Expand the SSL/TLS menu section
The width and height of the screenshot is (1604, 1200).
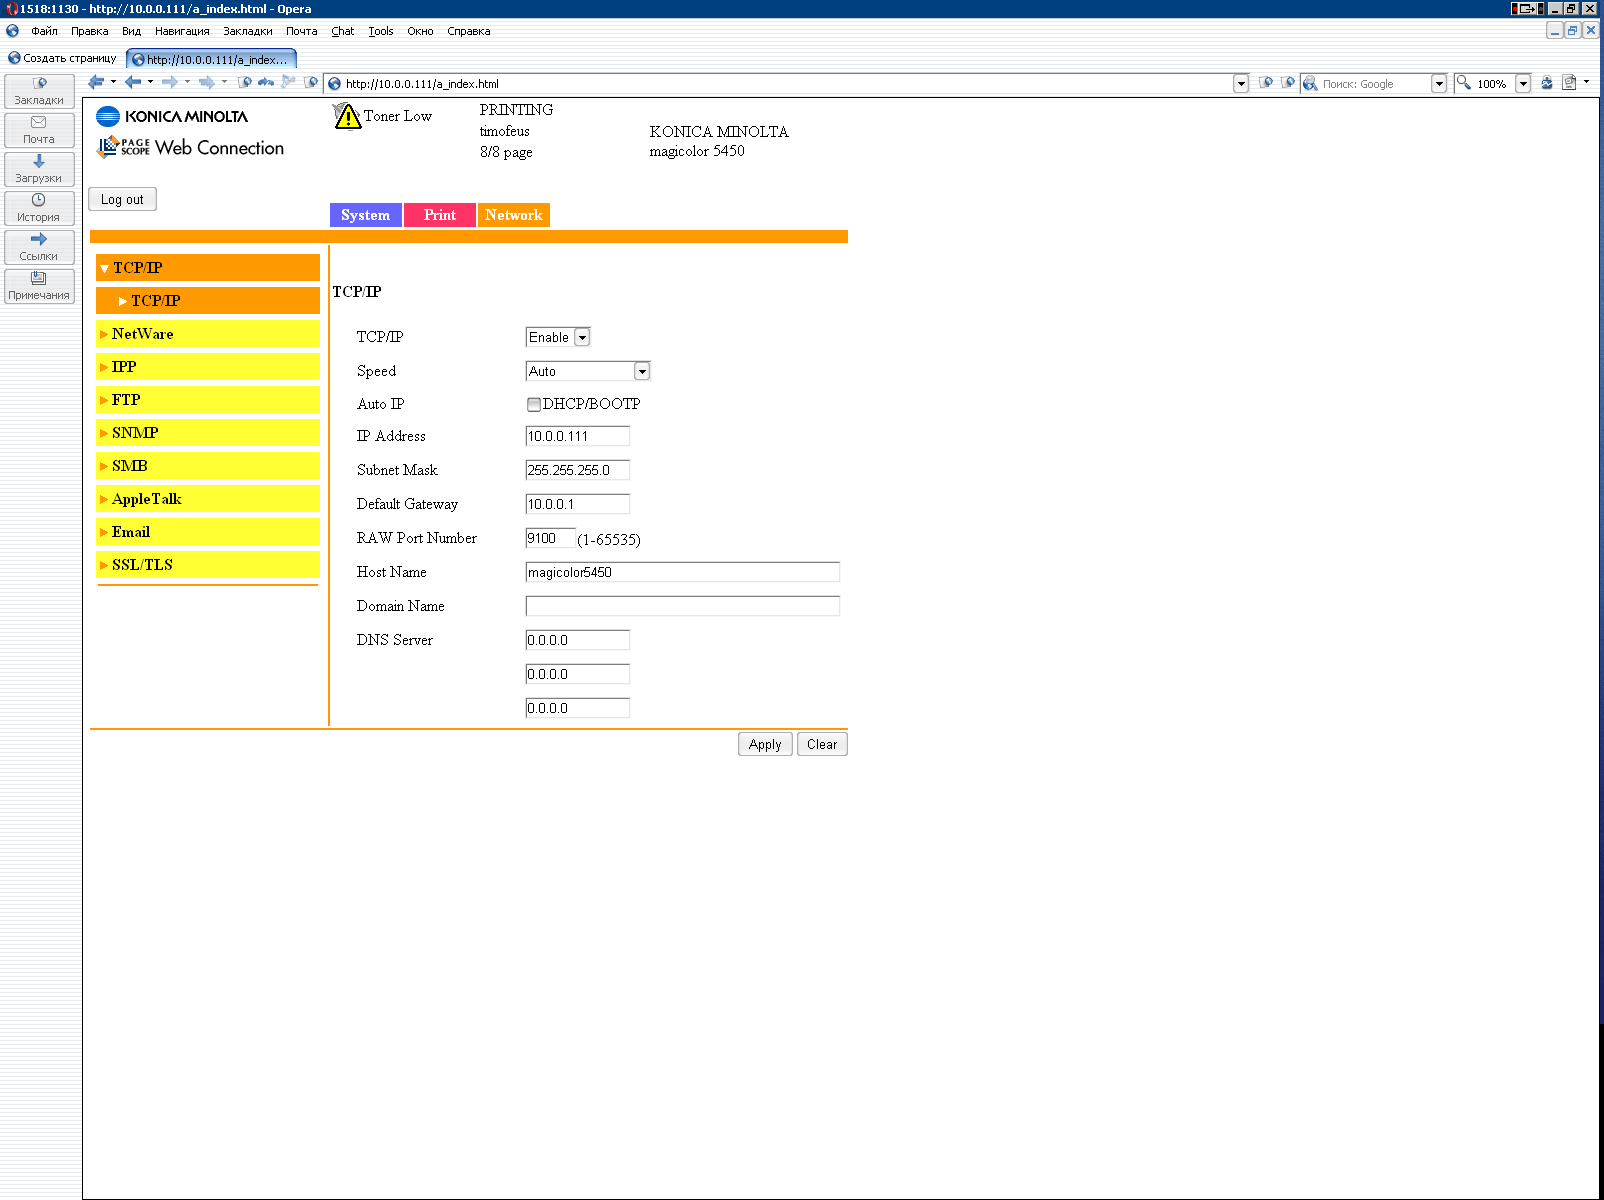tap(208, 565)
